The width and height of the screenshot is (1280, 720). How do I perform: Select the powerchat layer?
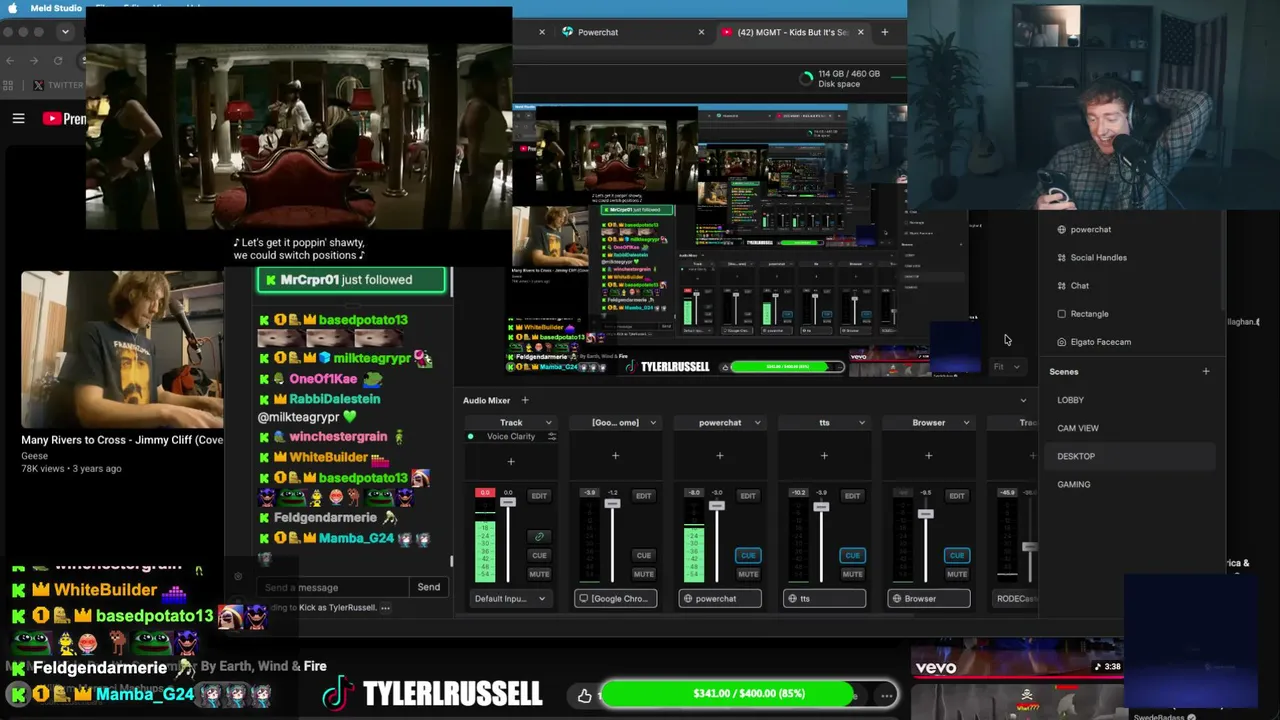[x=1090, y=230]
